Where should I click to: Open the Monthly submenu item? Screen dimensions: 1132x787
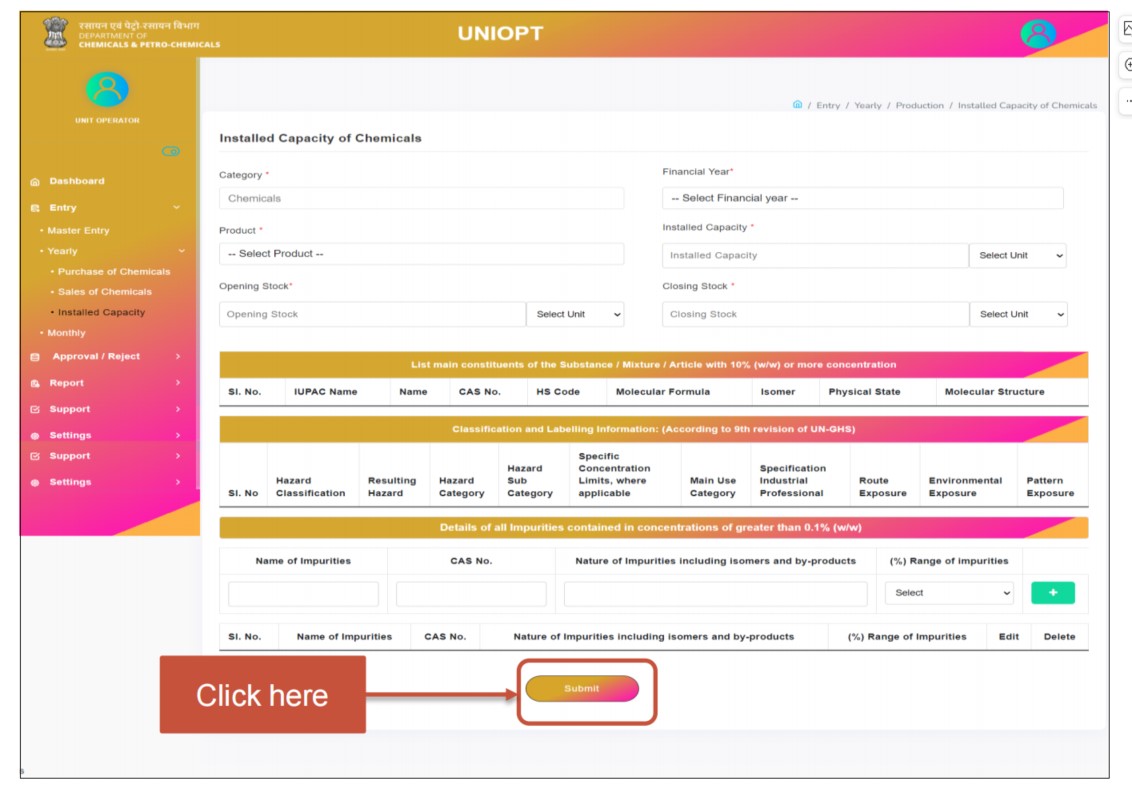click(66, 333)
